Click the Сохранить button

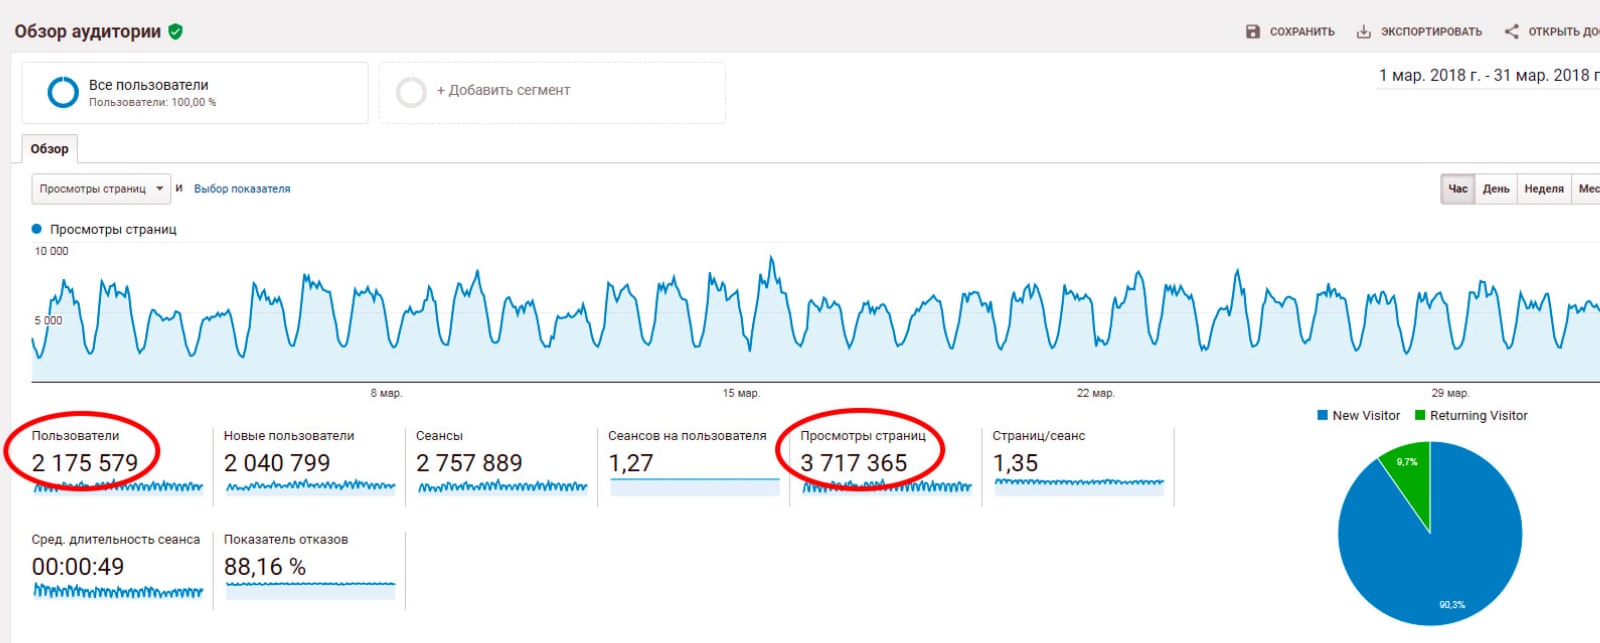click(x=1301, y=32)
